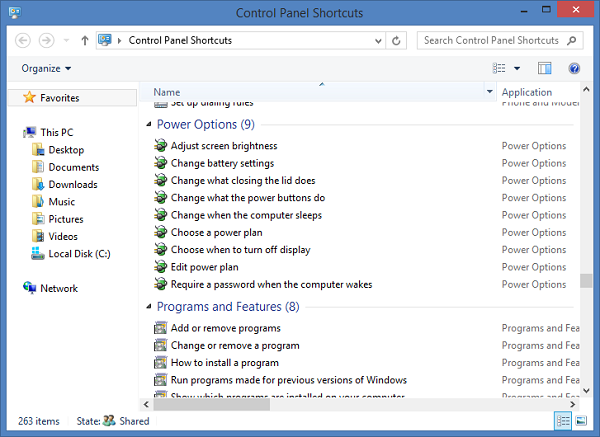Show the preview pane icon

coord(545,69)
